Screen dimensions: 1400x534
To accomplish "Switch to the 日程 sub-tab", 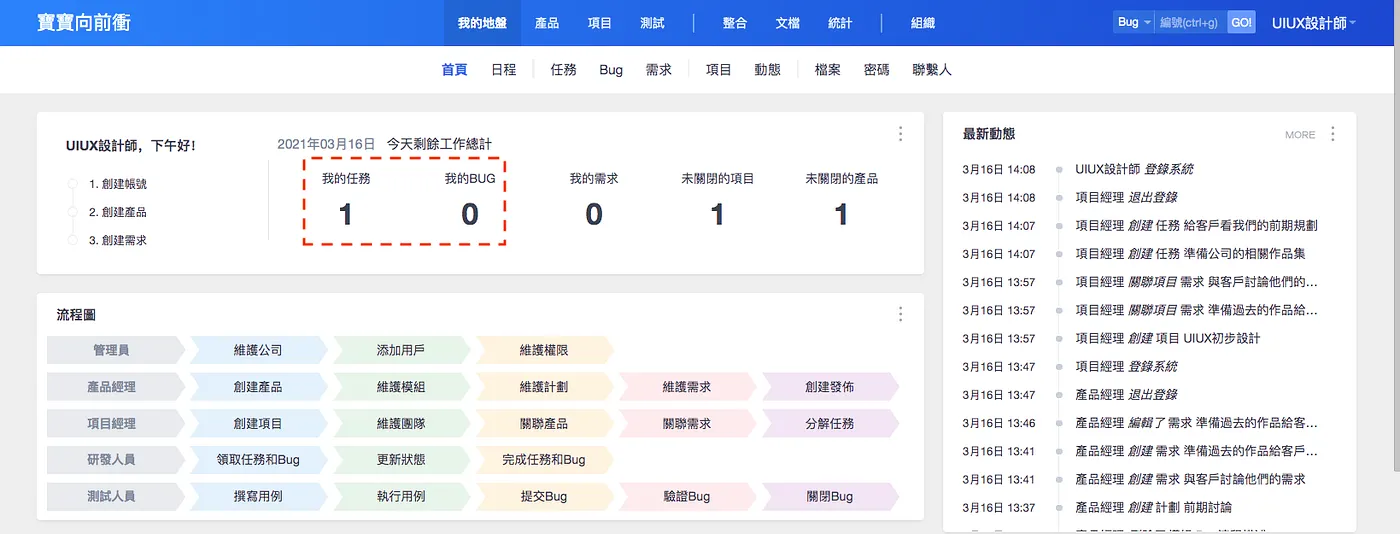I will tap(504, 70).
